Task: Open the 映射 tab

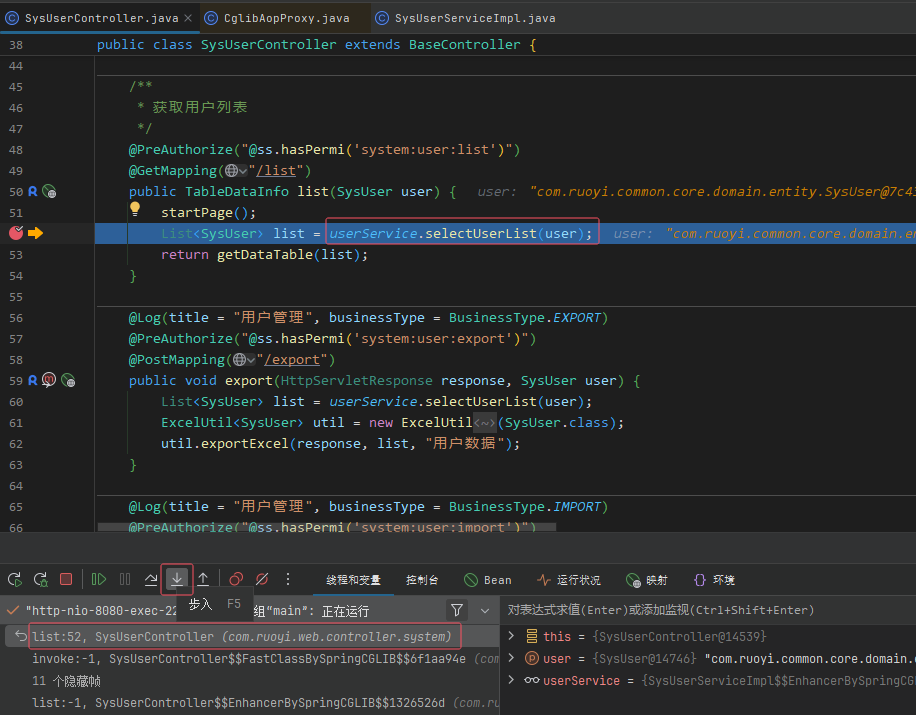Action: click(x=646, y=580)
